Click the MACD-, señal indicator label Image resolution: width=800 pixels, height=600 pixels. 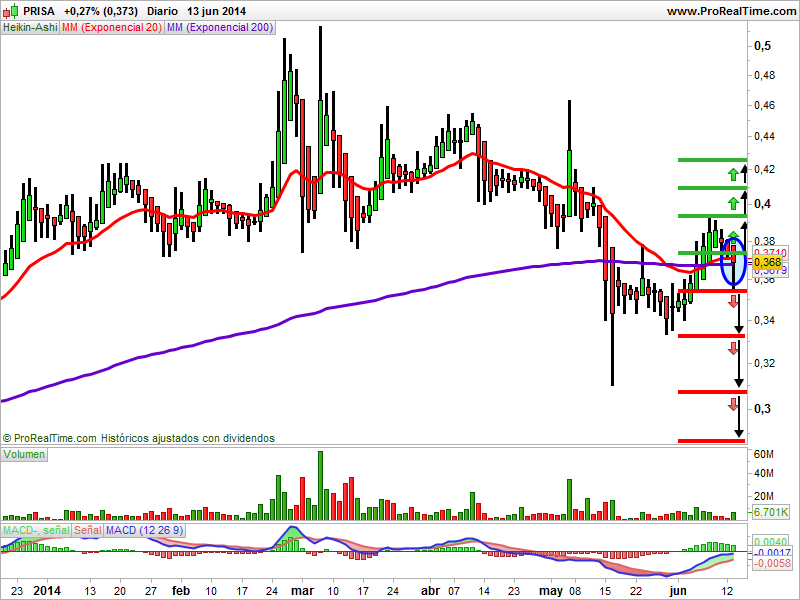coord(36,530)
